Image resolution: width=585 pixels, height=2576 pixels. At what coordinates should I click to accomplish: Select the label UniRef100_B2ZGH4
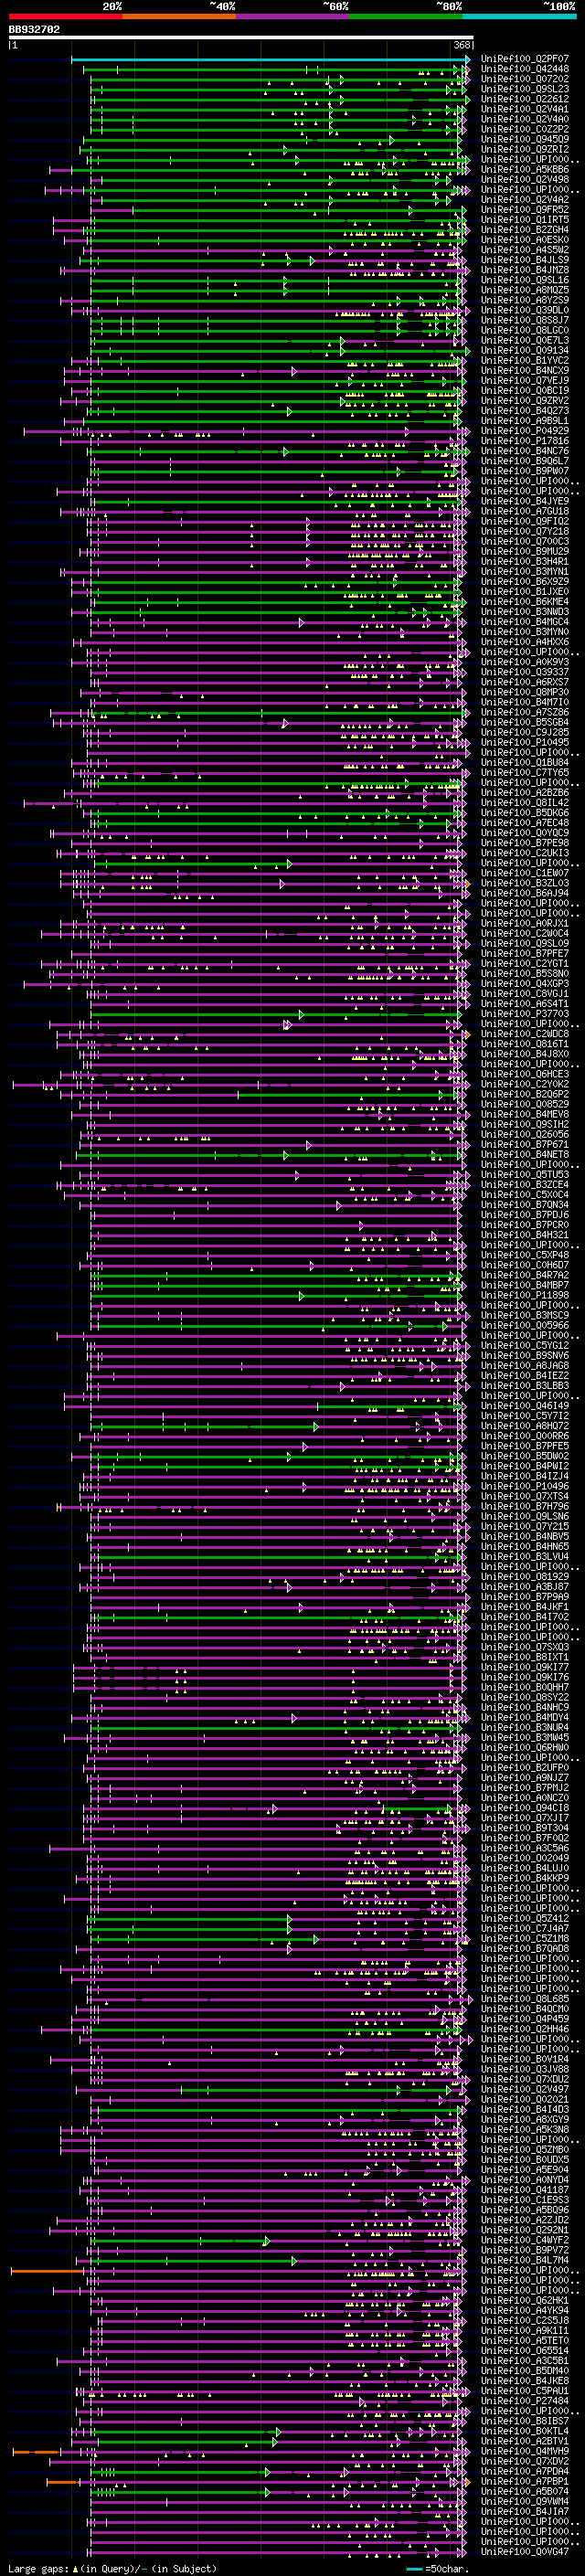524,229
